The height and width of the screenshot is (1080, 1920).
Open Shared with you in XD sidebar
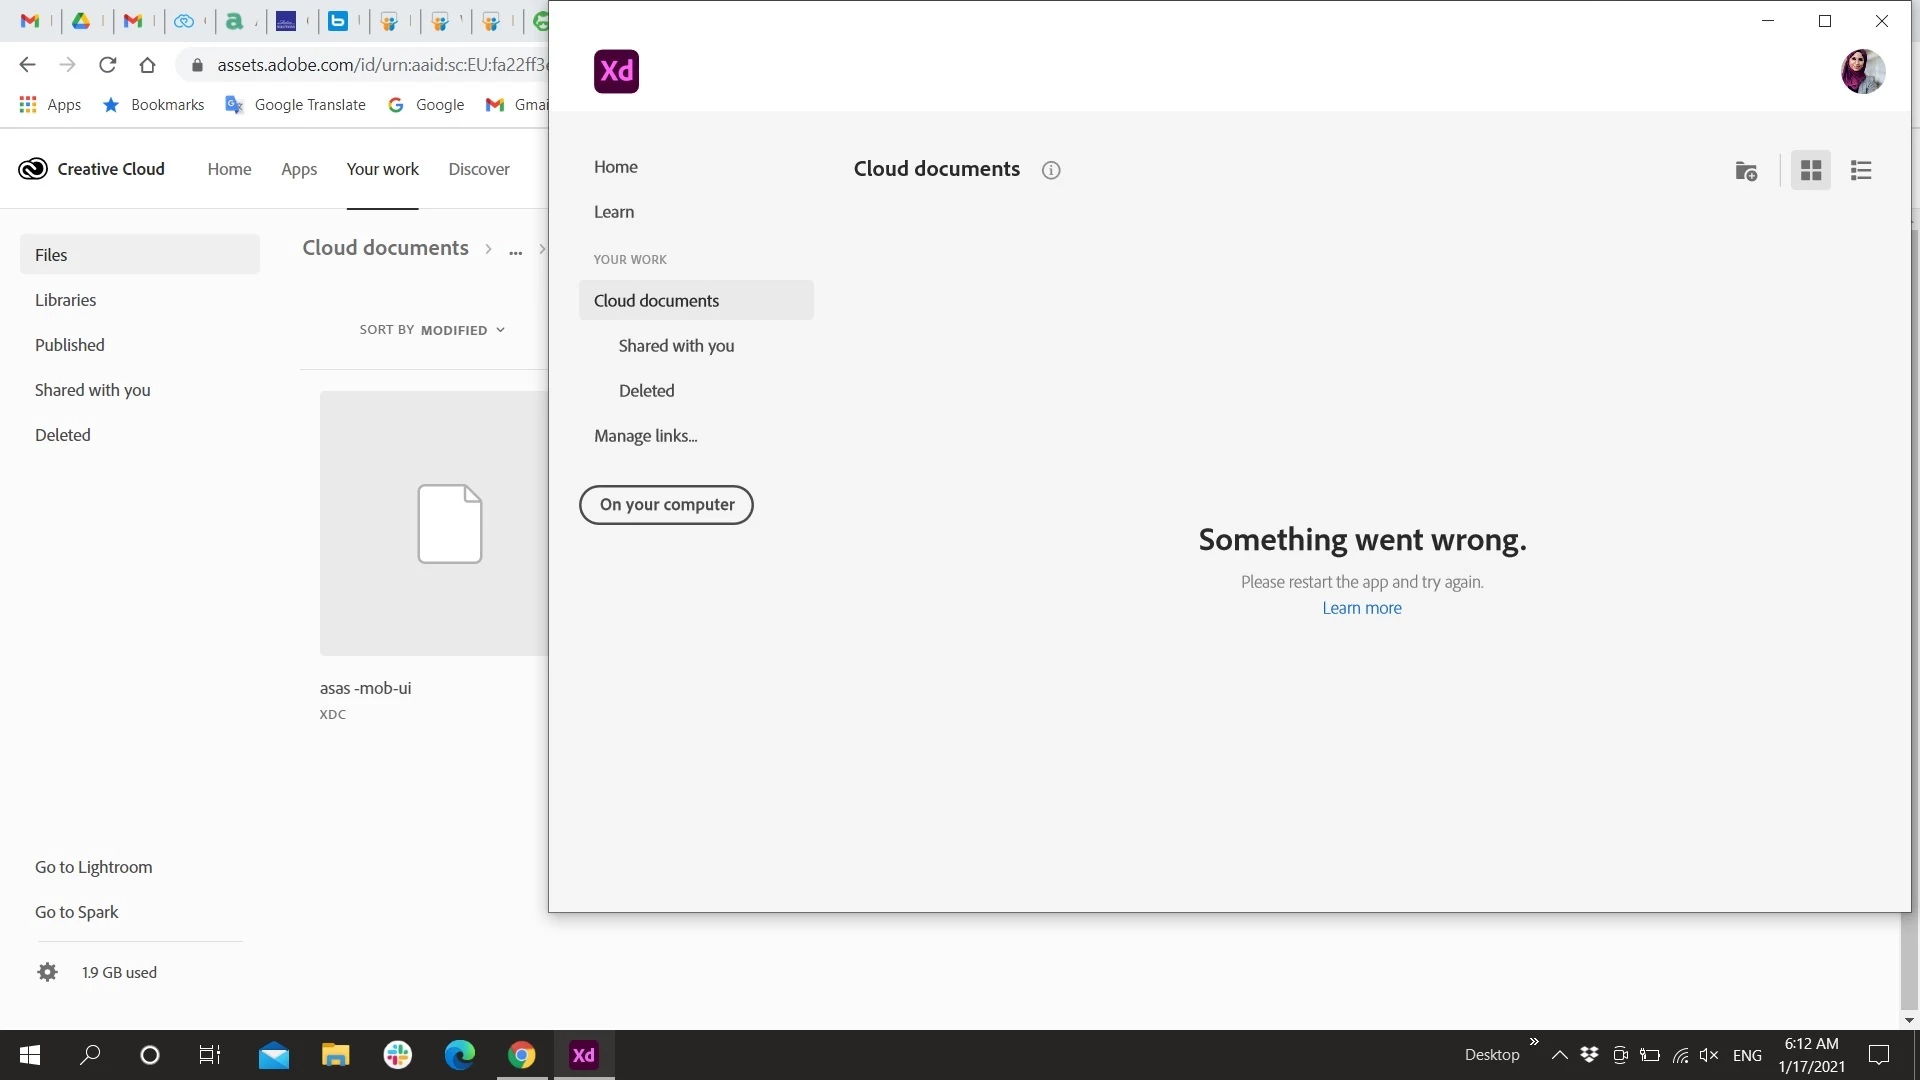coord(676,346)
